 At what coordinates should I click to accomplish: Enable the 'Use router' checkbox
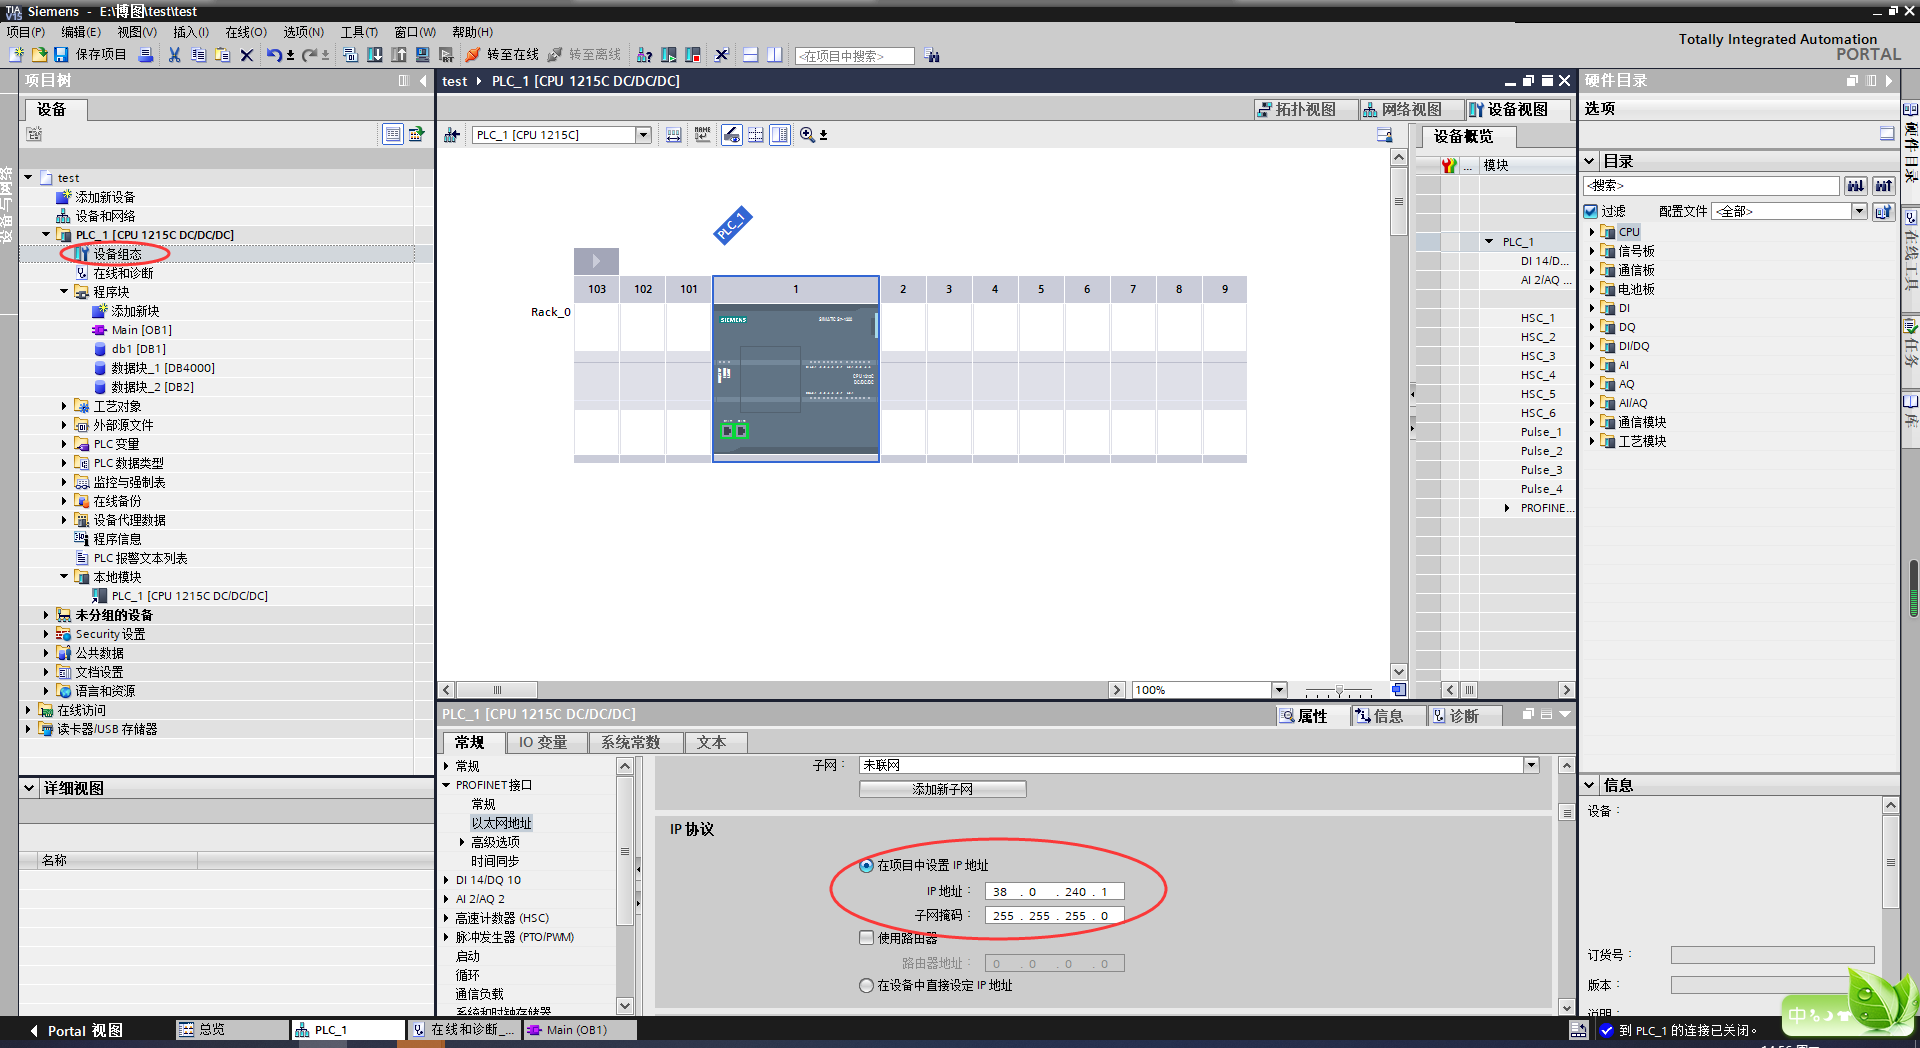(866, 938)
